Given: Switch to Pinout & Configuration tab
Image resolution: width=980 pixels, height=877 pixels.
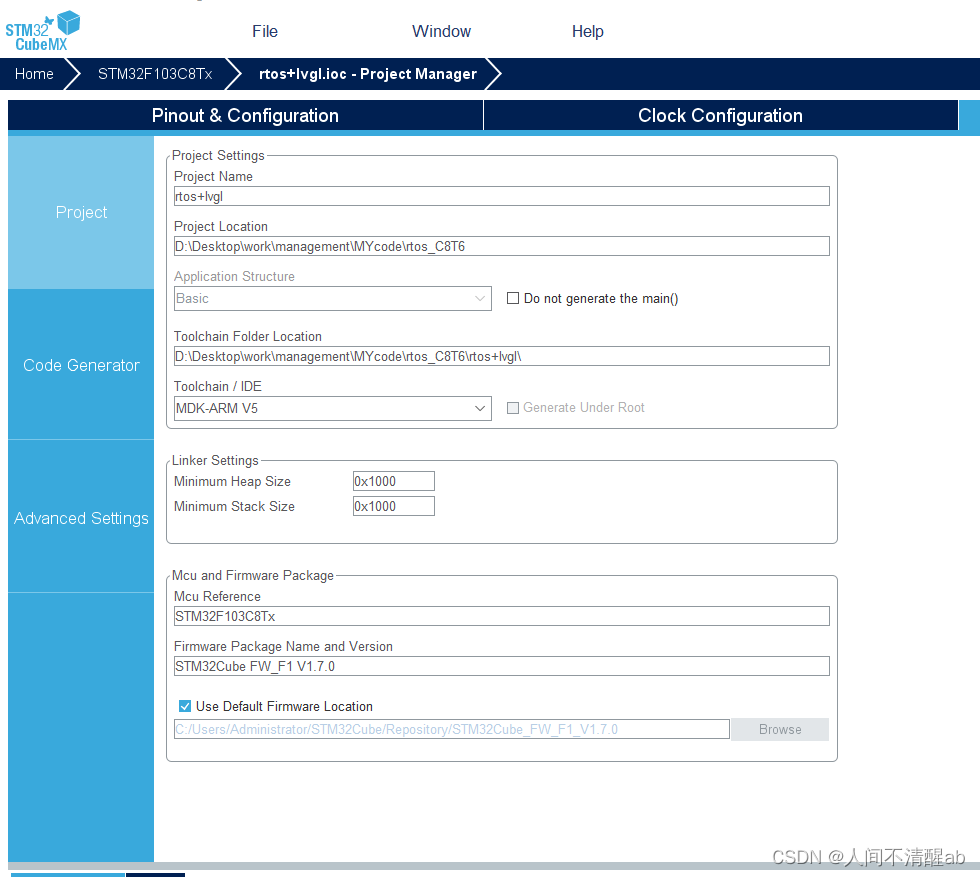Looking at the screenshot, I should 245,115.
